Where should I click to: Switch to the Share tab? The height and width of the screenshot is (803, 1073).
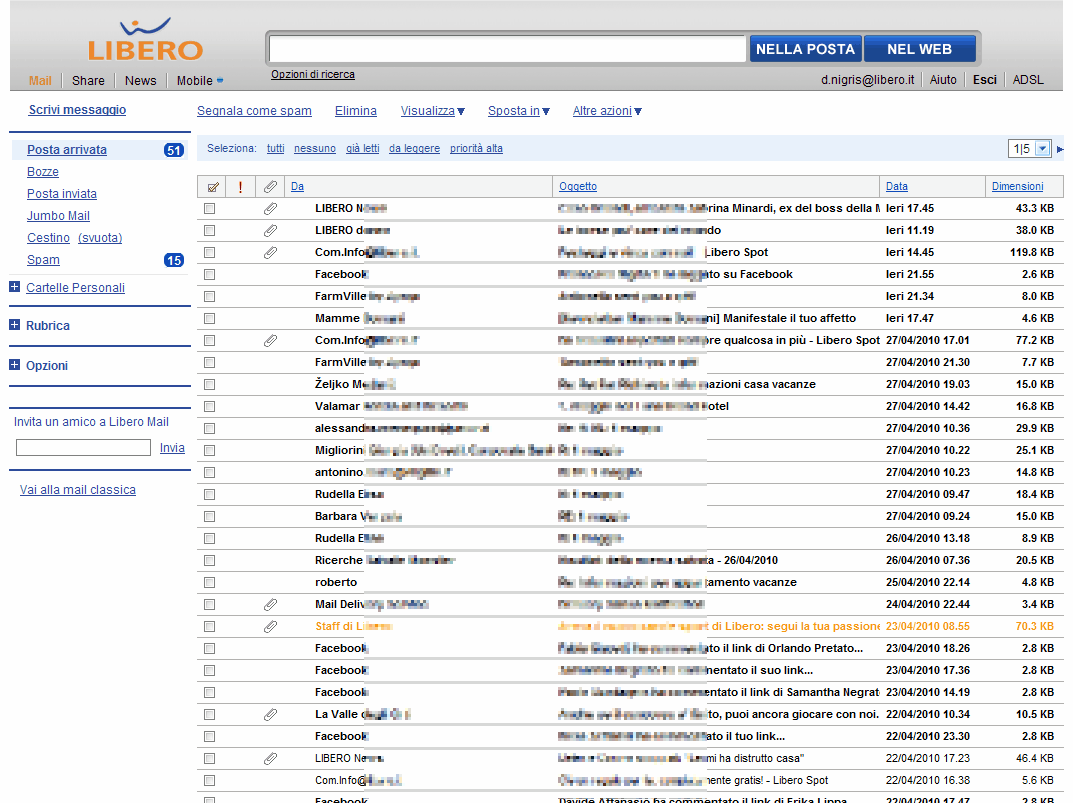(x=88, y=81)
